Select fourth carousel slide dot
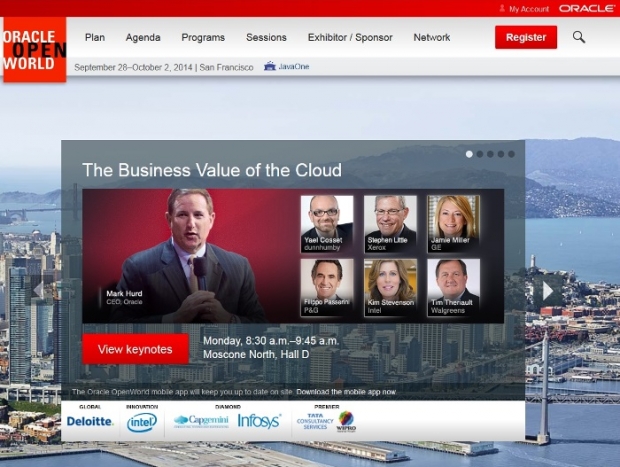Image resolution: width=620 pixels, height=467 pixels. coord(501,154)
